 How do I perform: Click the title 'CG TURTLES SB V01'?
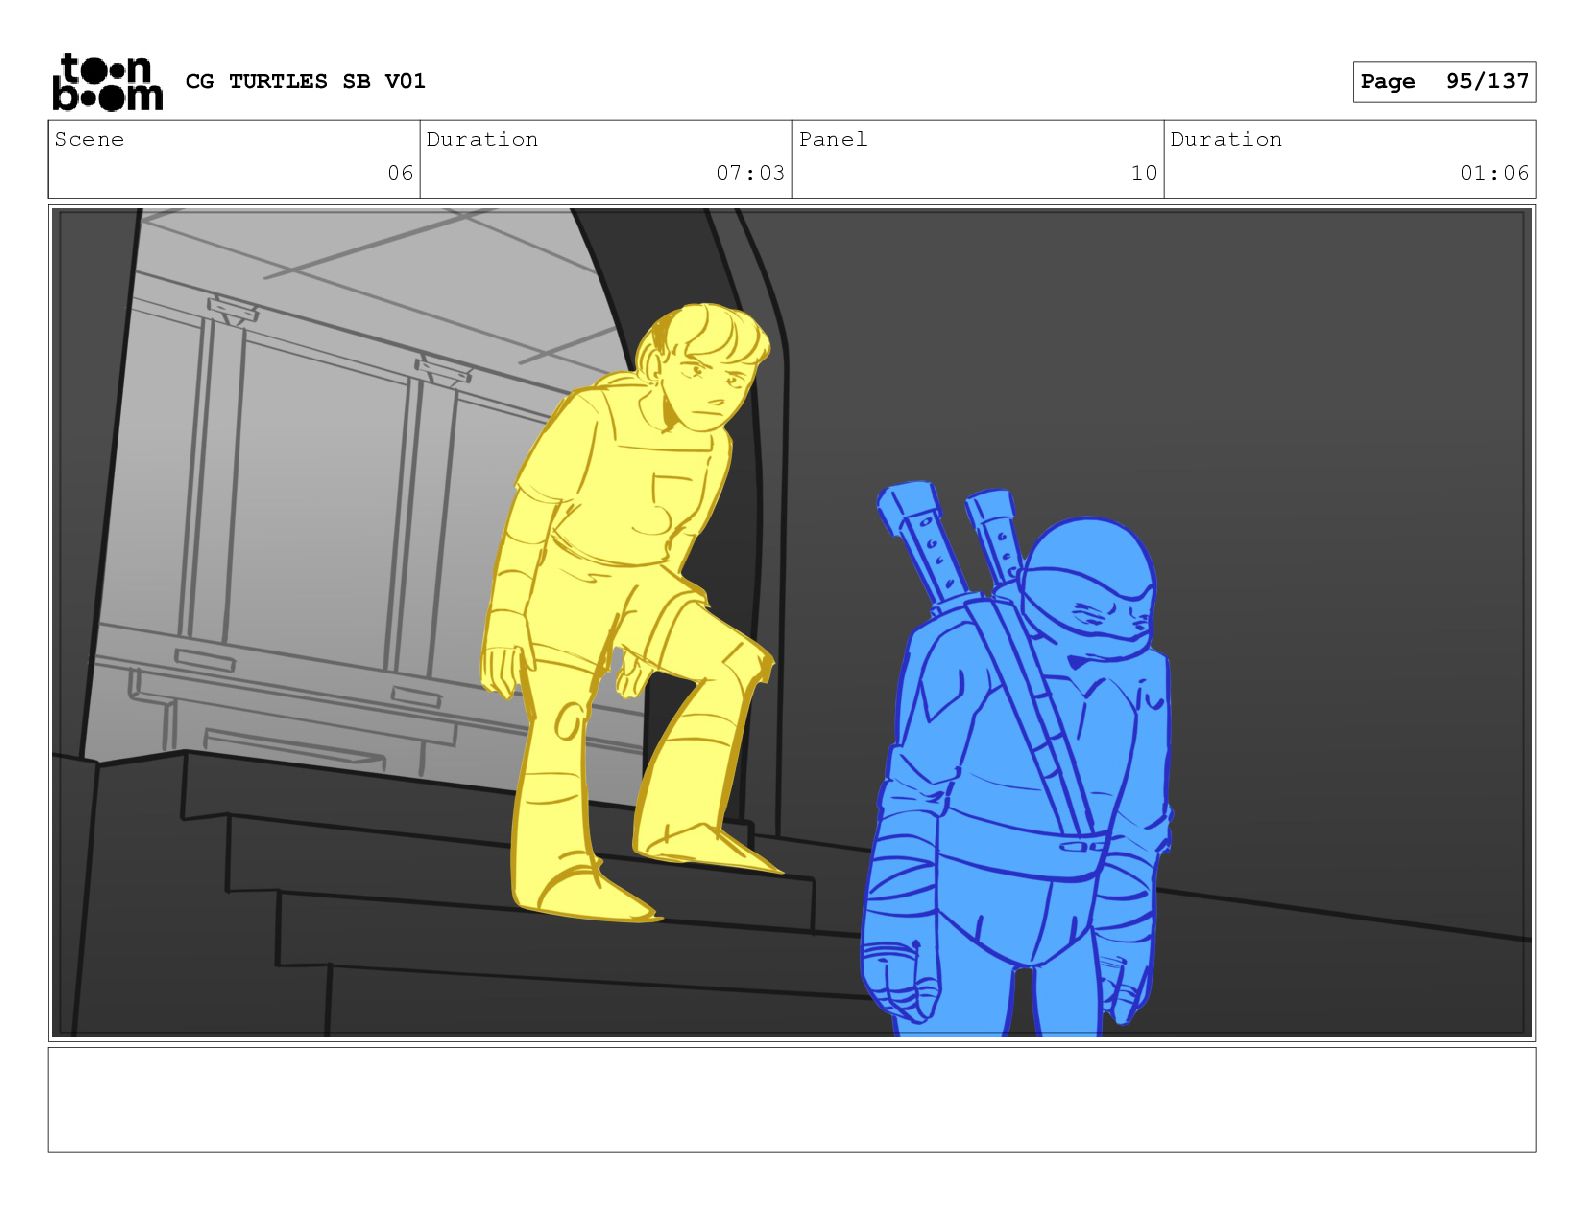click(306, 81)
